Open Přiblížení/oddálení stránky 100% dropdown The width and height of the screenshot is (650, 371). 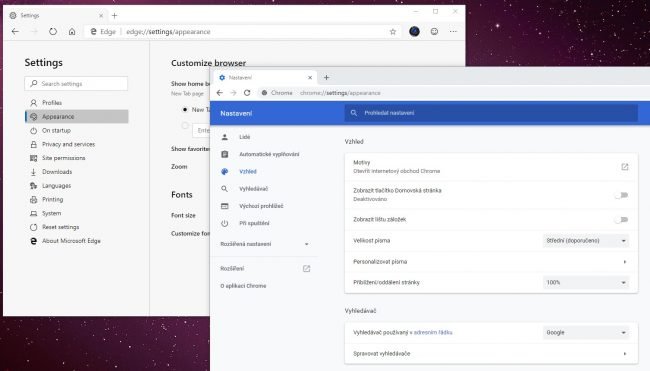pos(585,282)
